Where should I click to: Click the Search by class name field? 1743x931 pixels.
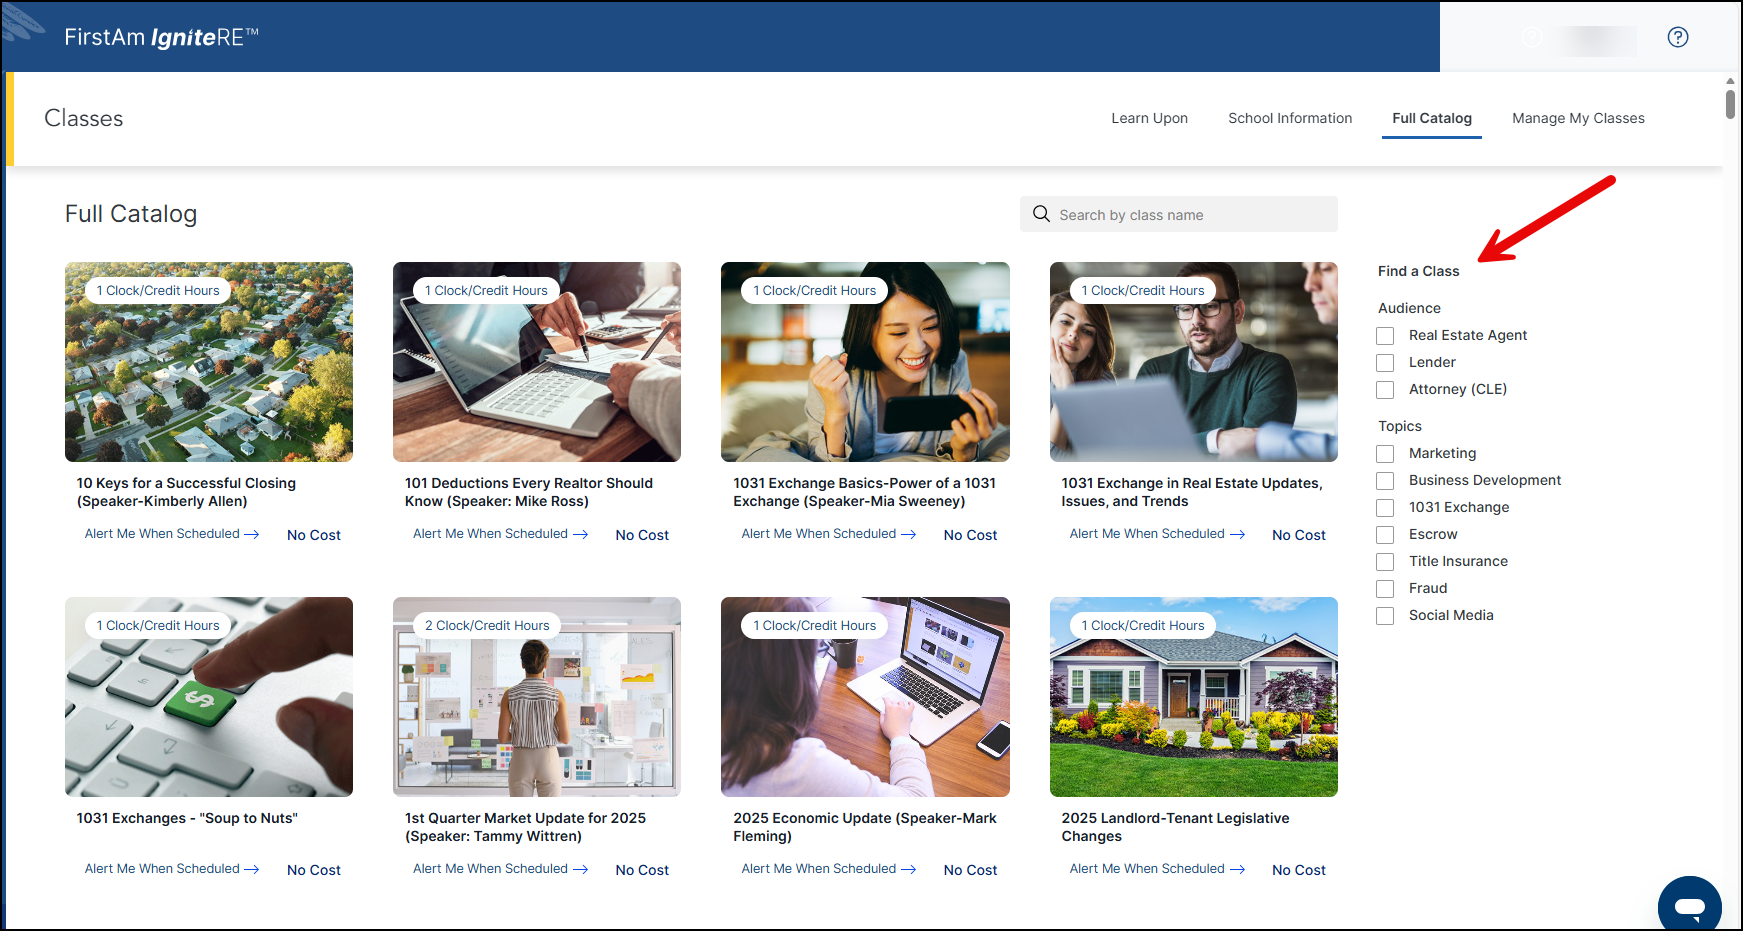[x=1190, y=215]
